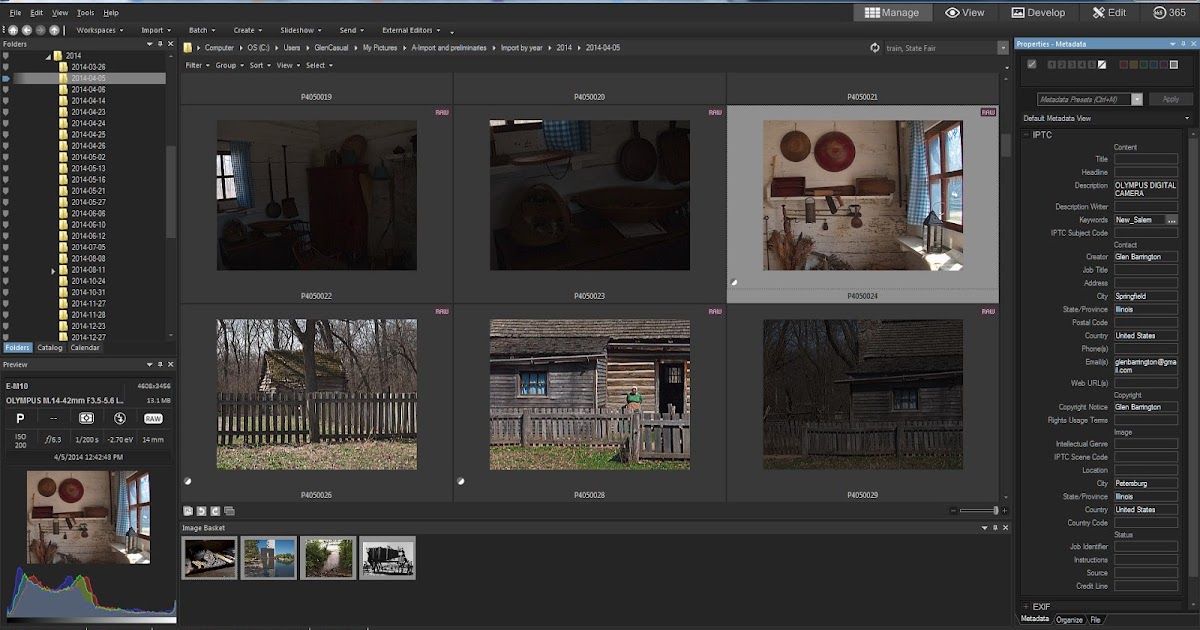
Task: Toggle Easy-Select marker for 2014-04-06 folder
Action: [5, 90]
